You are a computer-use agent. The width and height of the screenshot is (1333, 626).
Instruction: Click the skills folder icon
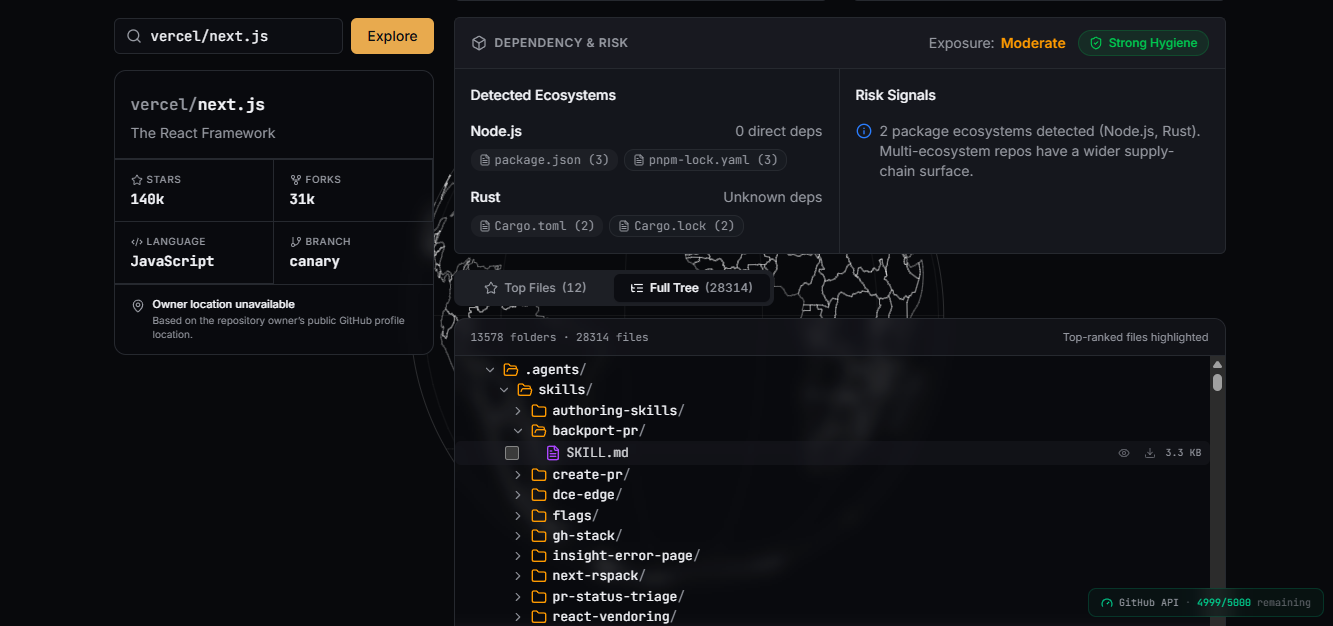pyautogui.click(x=525, y=390)
